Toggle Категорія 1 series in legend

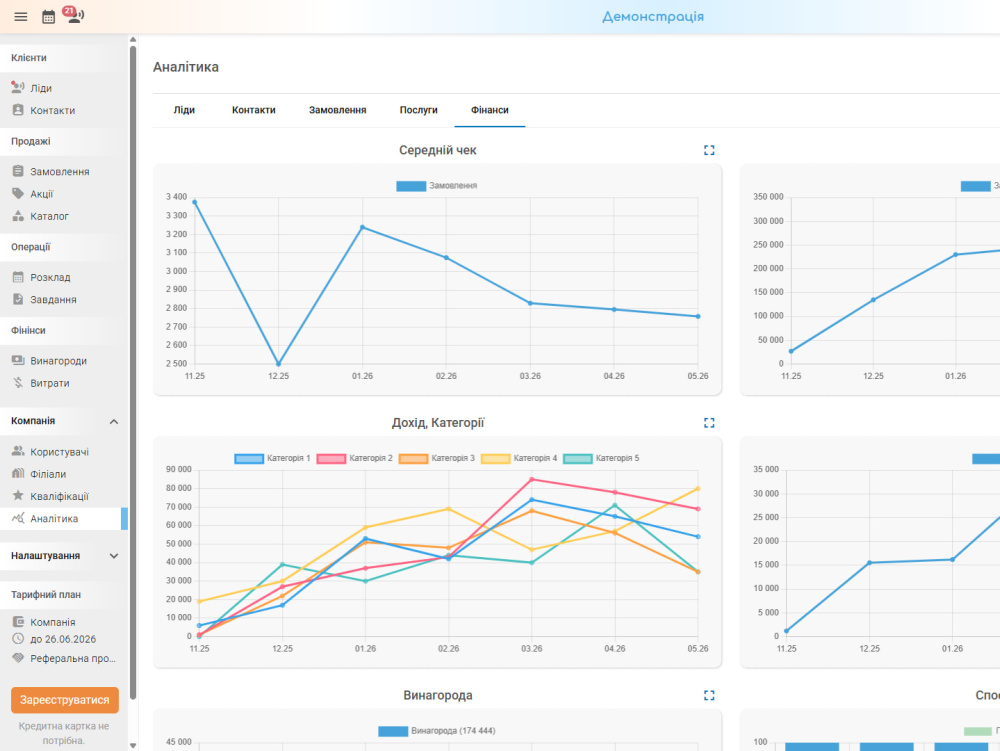click(272, 458)
